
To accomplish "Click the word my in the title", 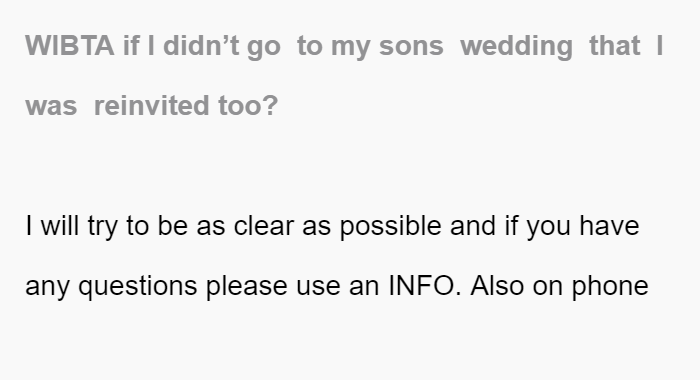I will [x=350, y=48].
